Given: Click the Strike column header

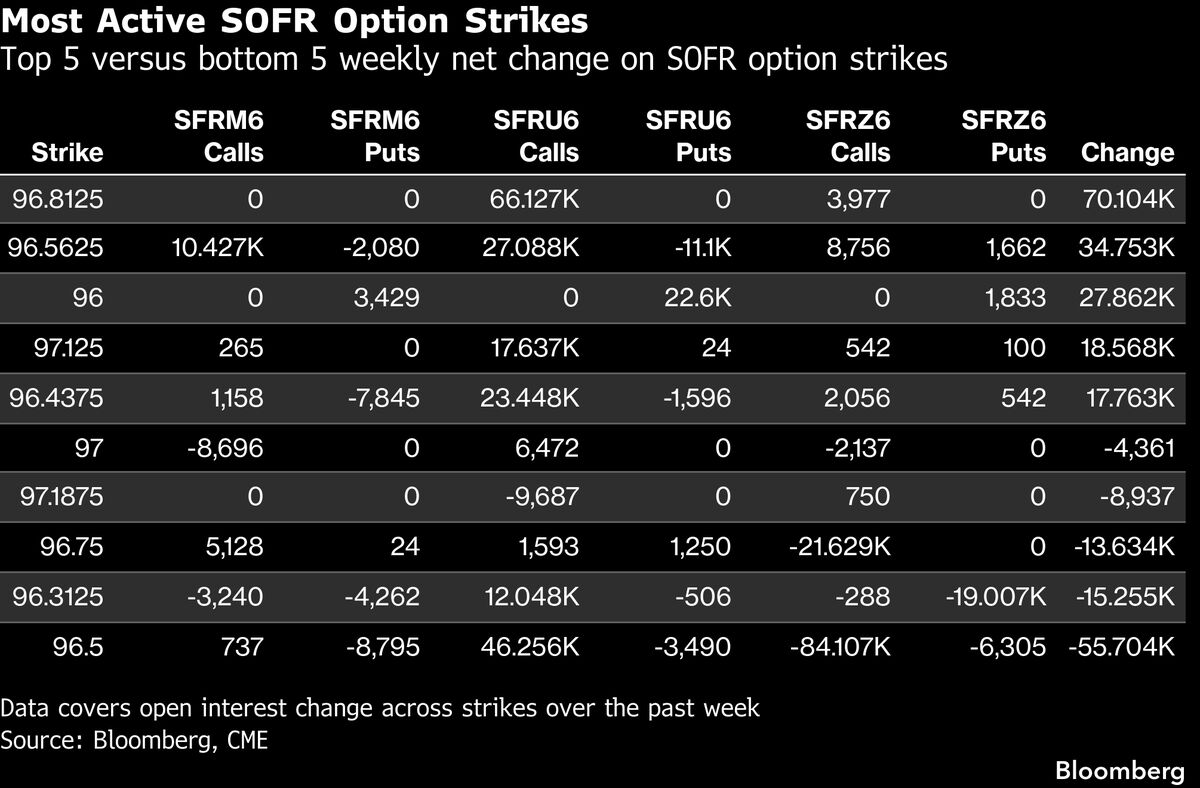Looking at the screenshot, I should point(67,153).
